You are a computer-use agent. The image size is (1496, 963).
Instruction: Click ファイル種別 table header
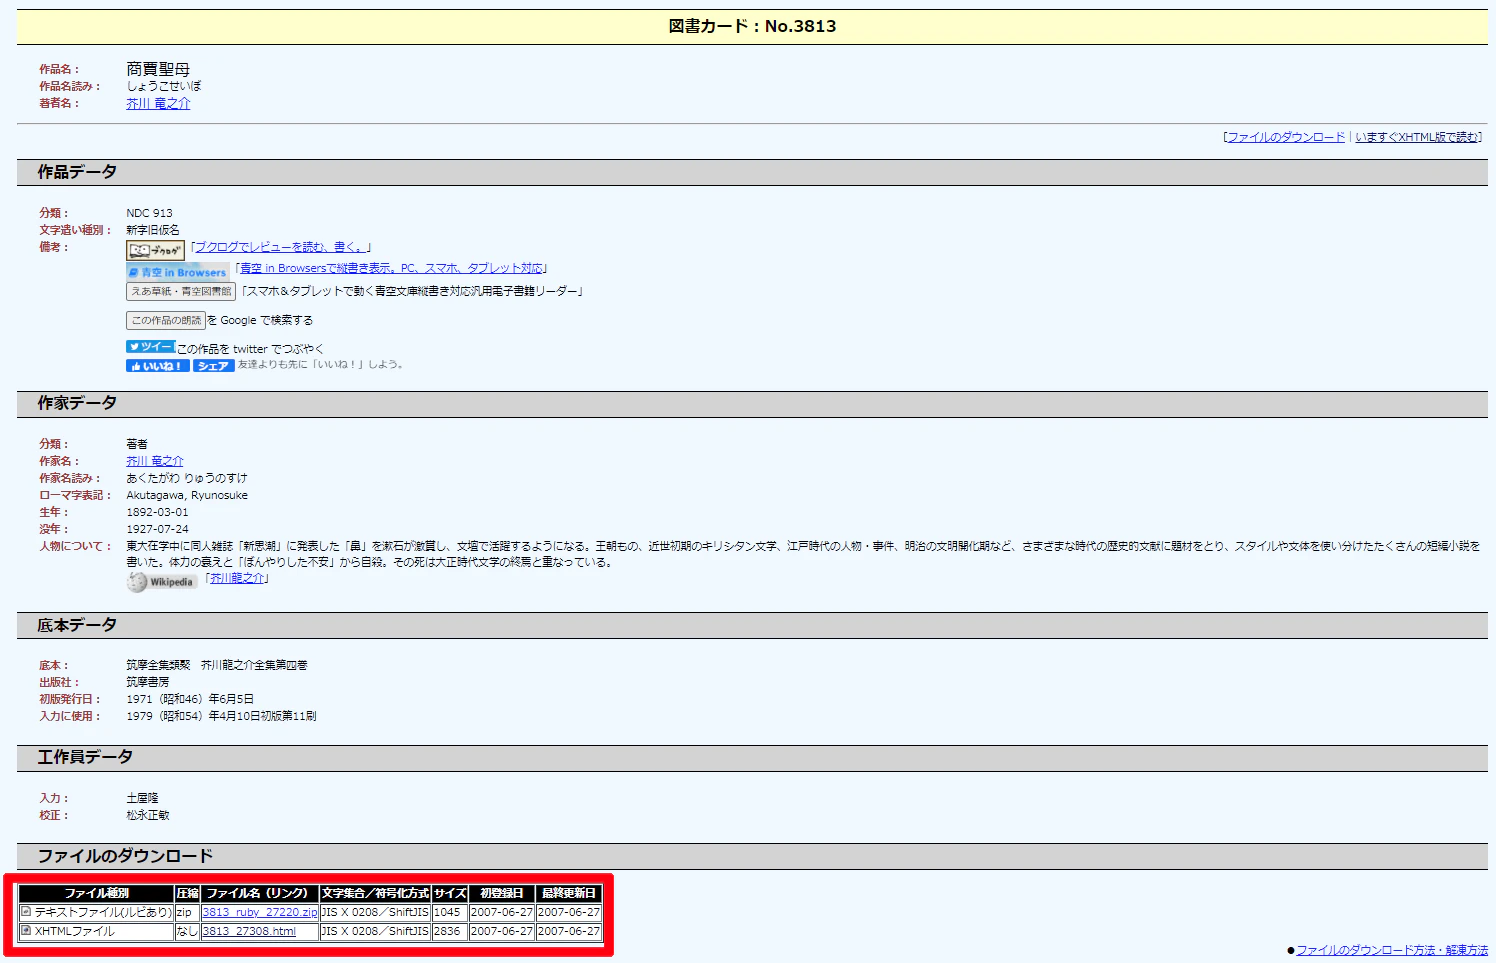pos(97,893)
